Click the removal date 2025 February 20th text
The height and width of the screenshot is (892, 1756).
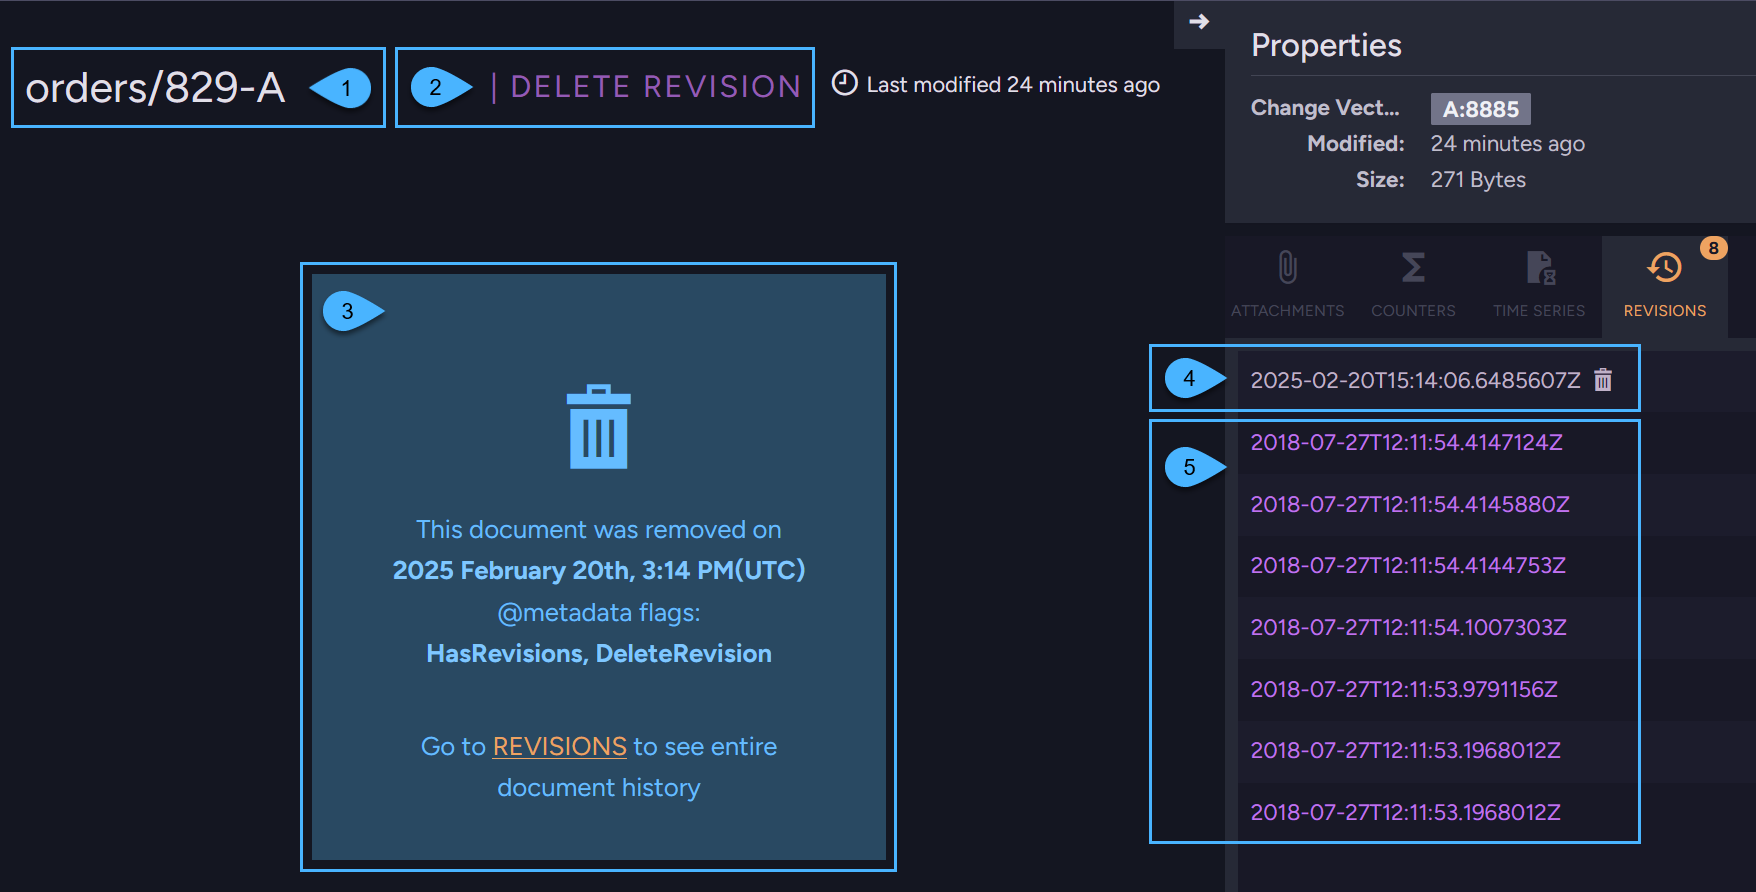coord(599,570)
